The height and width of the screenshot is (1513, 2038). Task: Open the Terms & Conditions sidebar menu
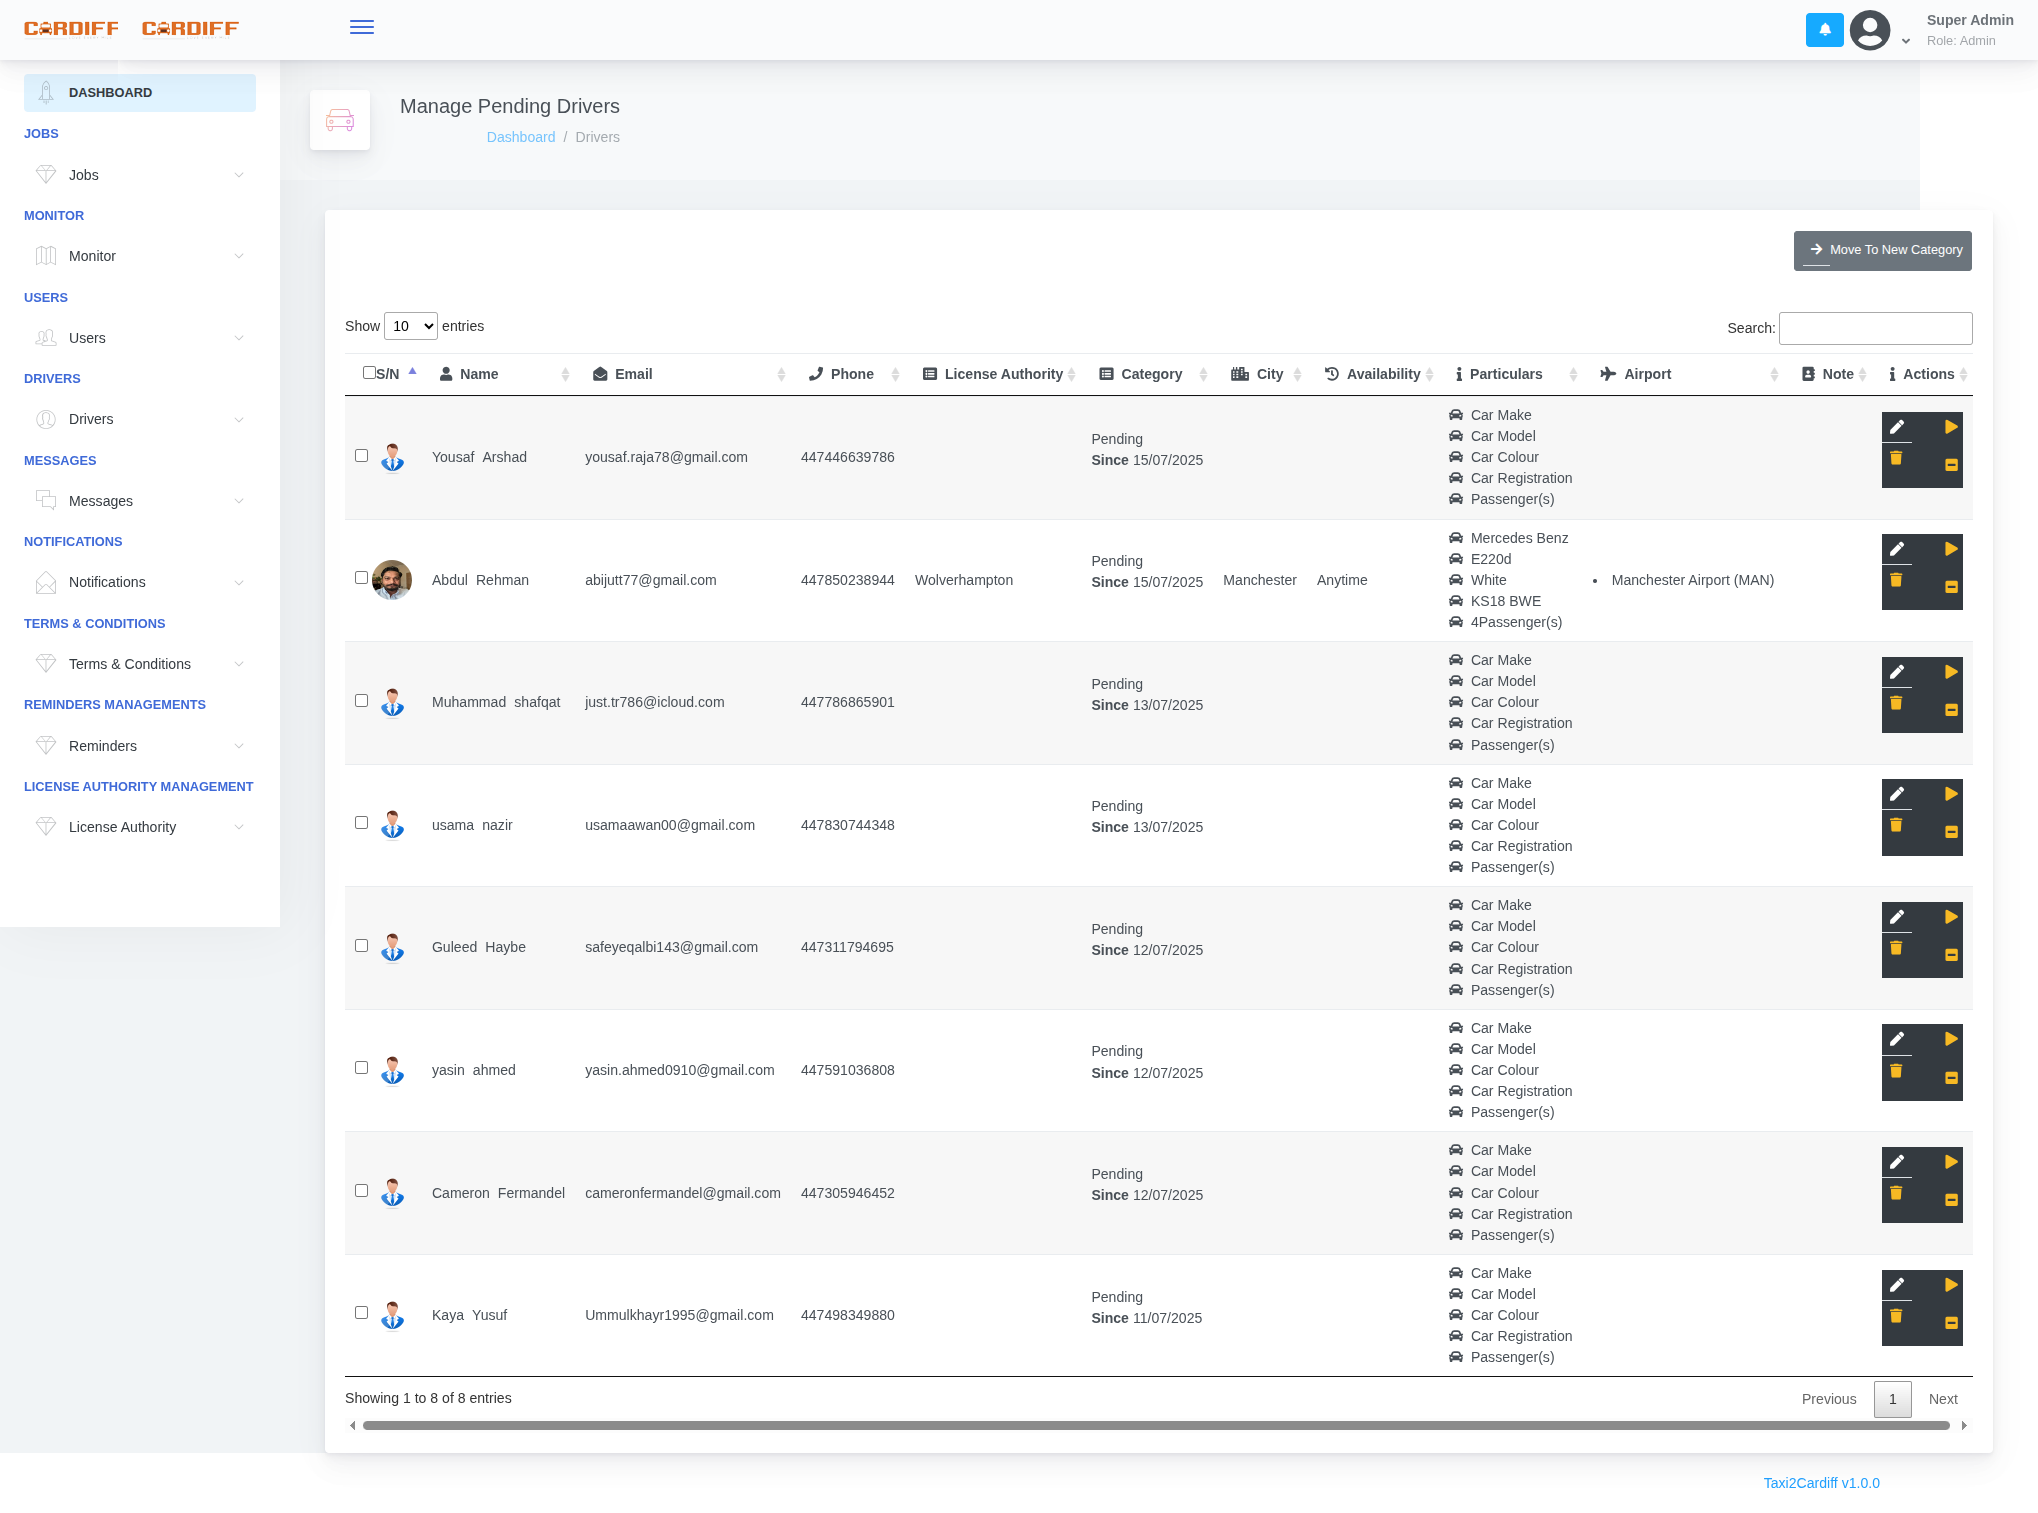(139, 663)
